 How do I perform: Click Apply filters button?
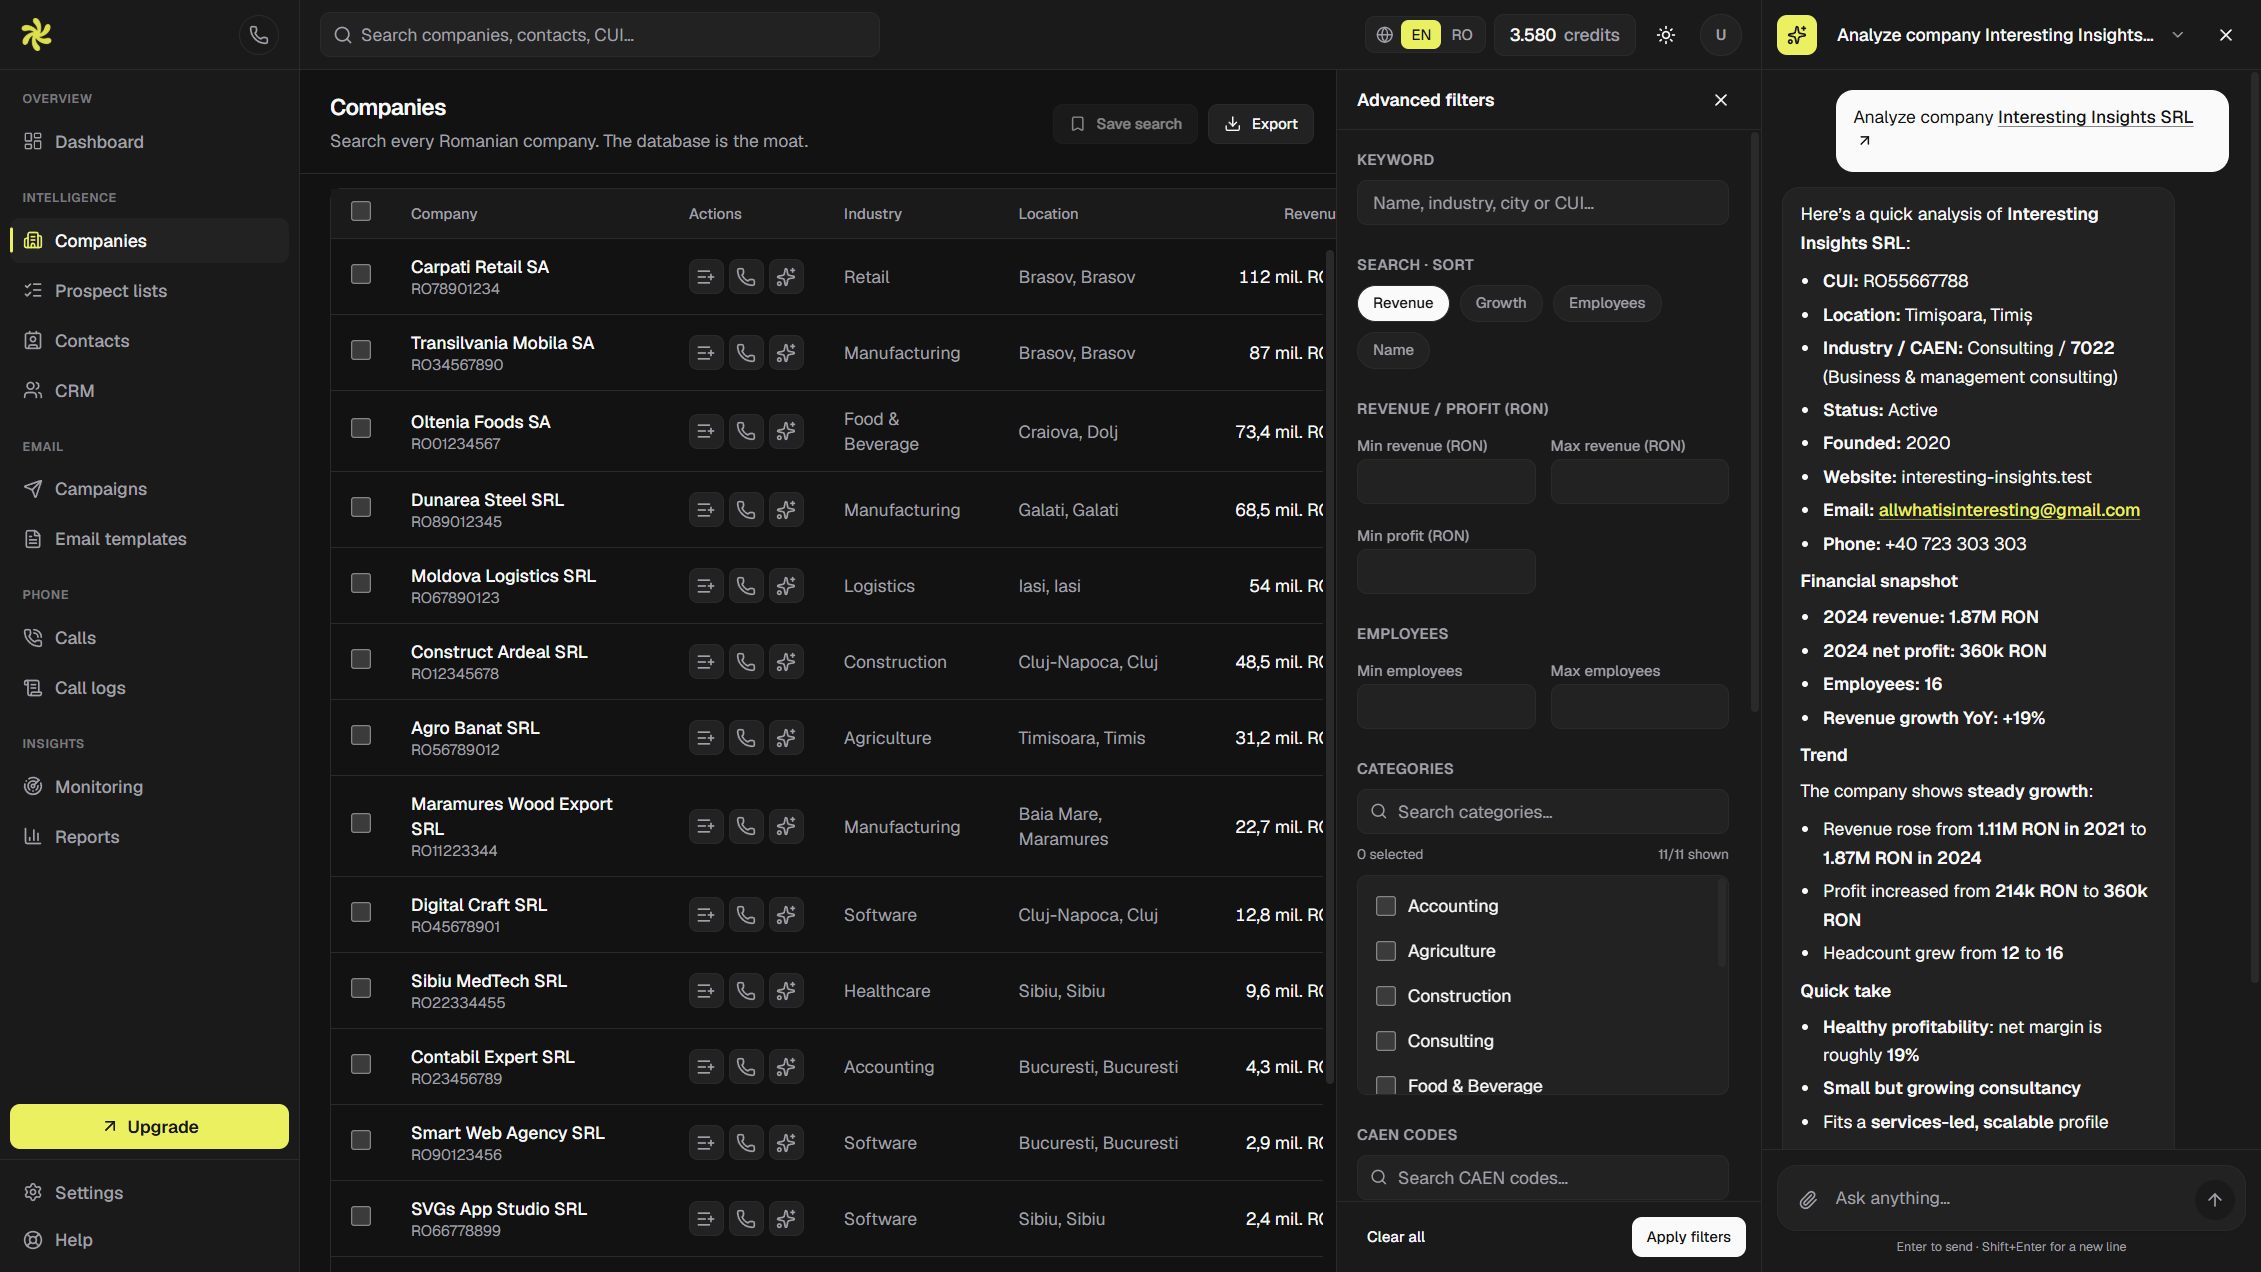pyautogui.click(x=1688, y=1237)
